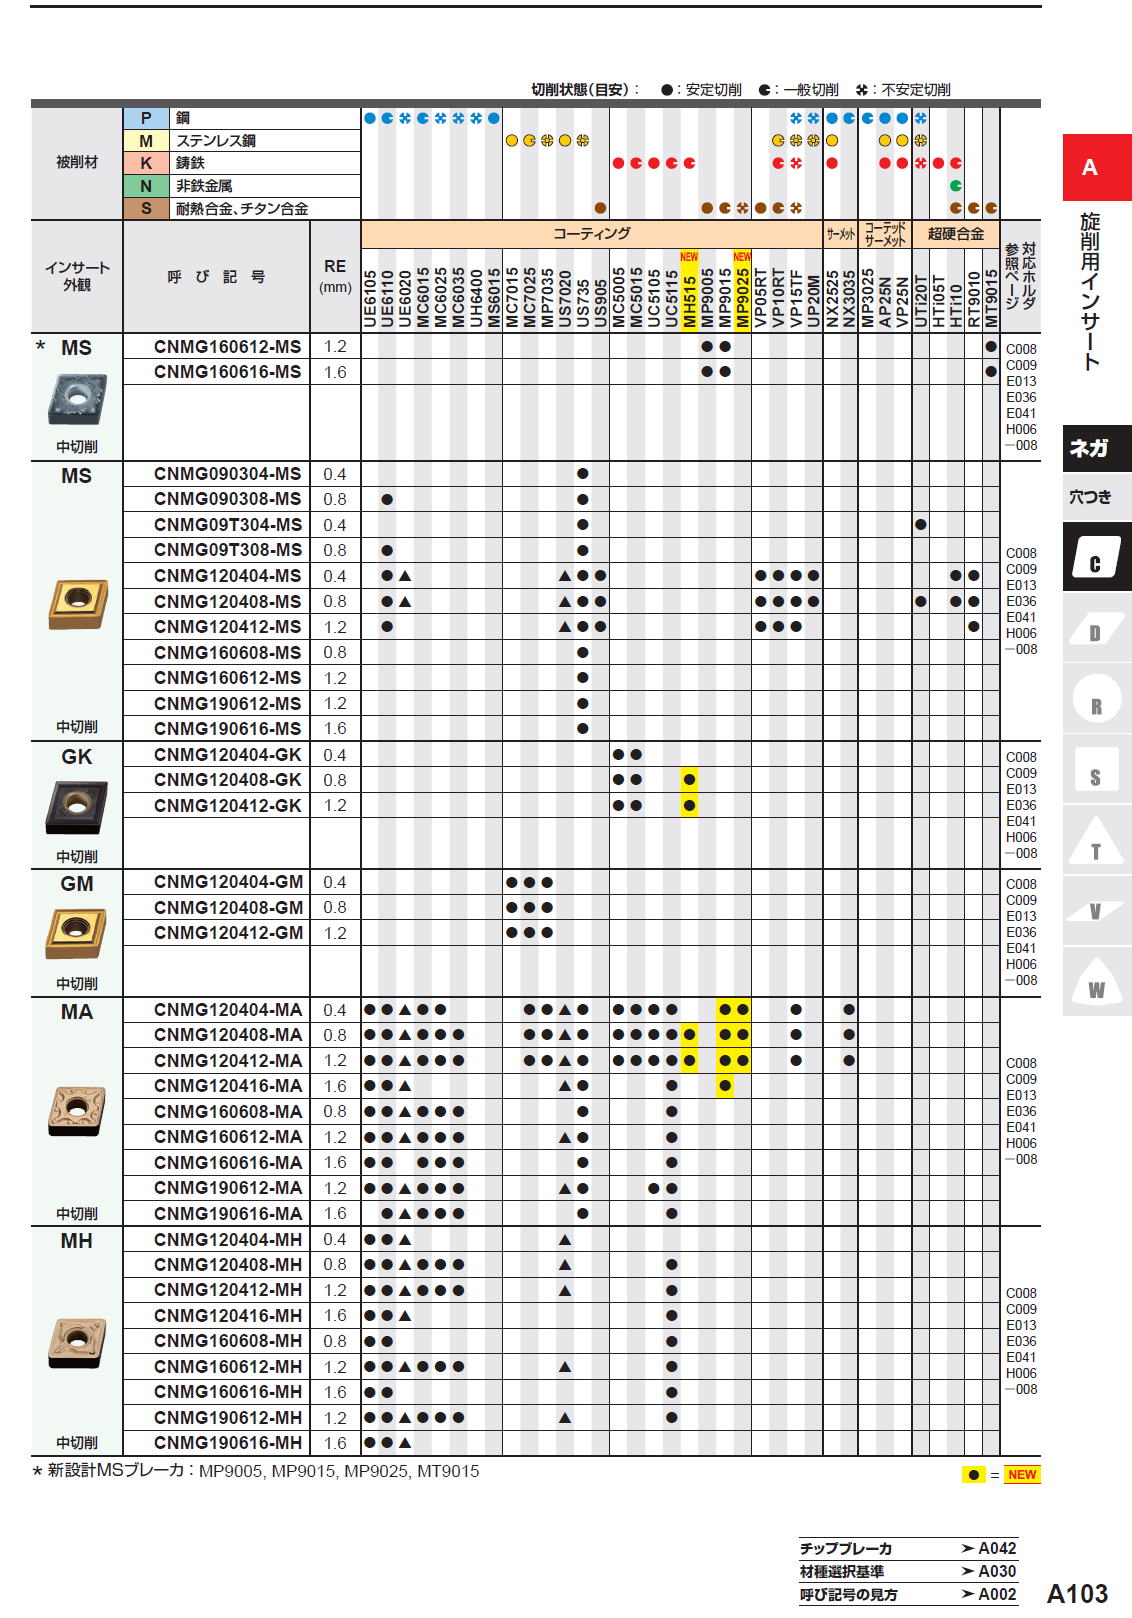This screenshot has height=1618, width=1132.
Task: Click the 超硬合金 group header
Action: coord(956,234)
